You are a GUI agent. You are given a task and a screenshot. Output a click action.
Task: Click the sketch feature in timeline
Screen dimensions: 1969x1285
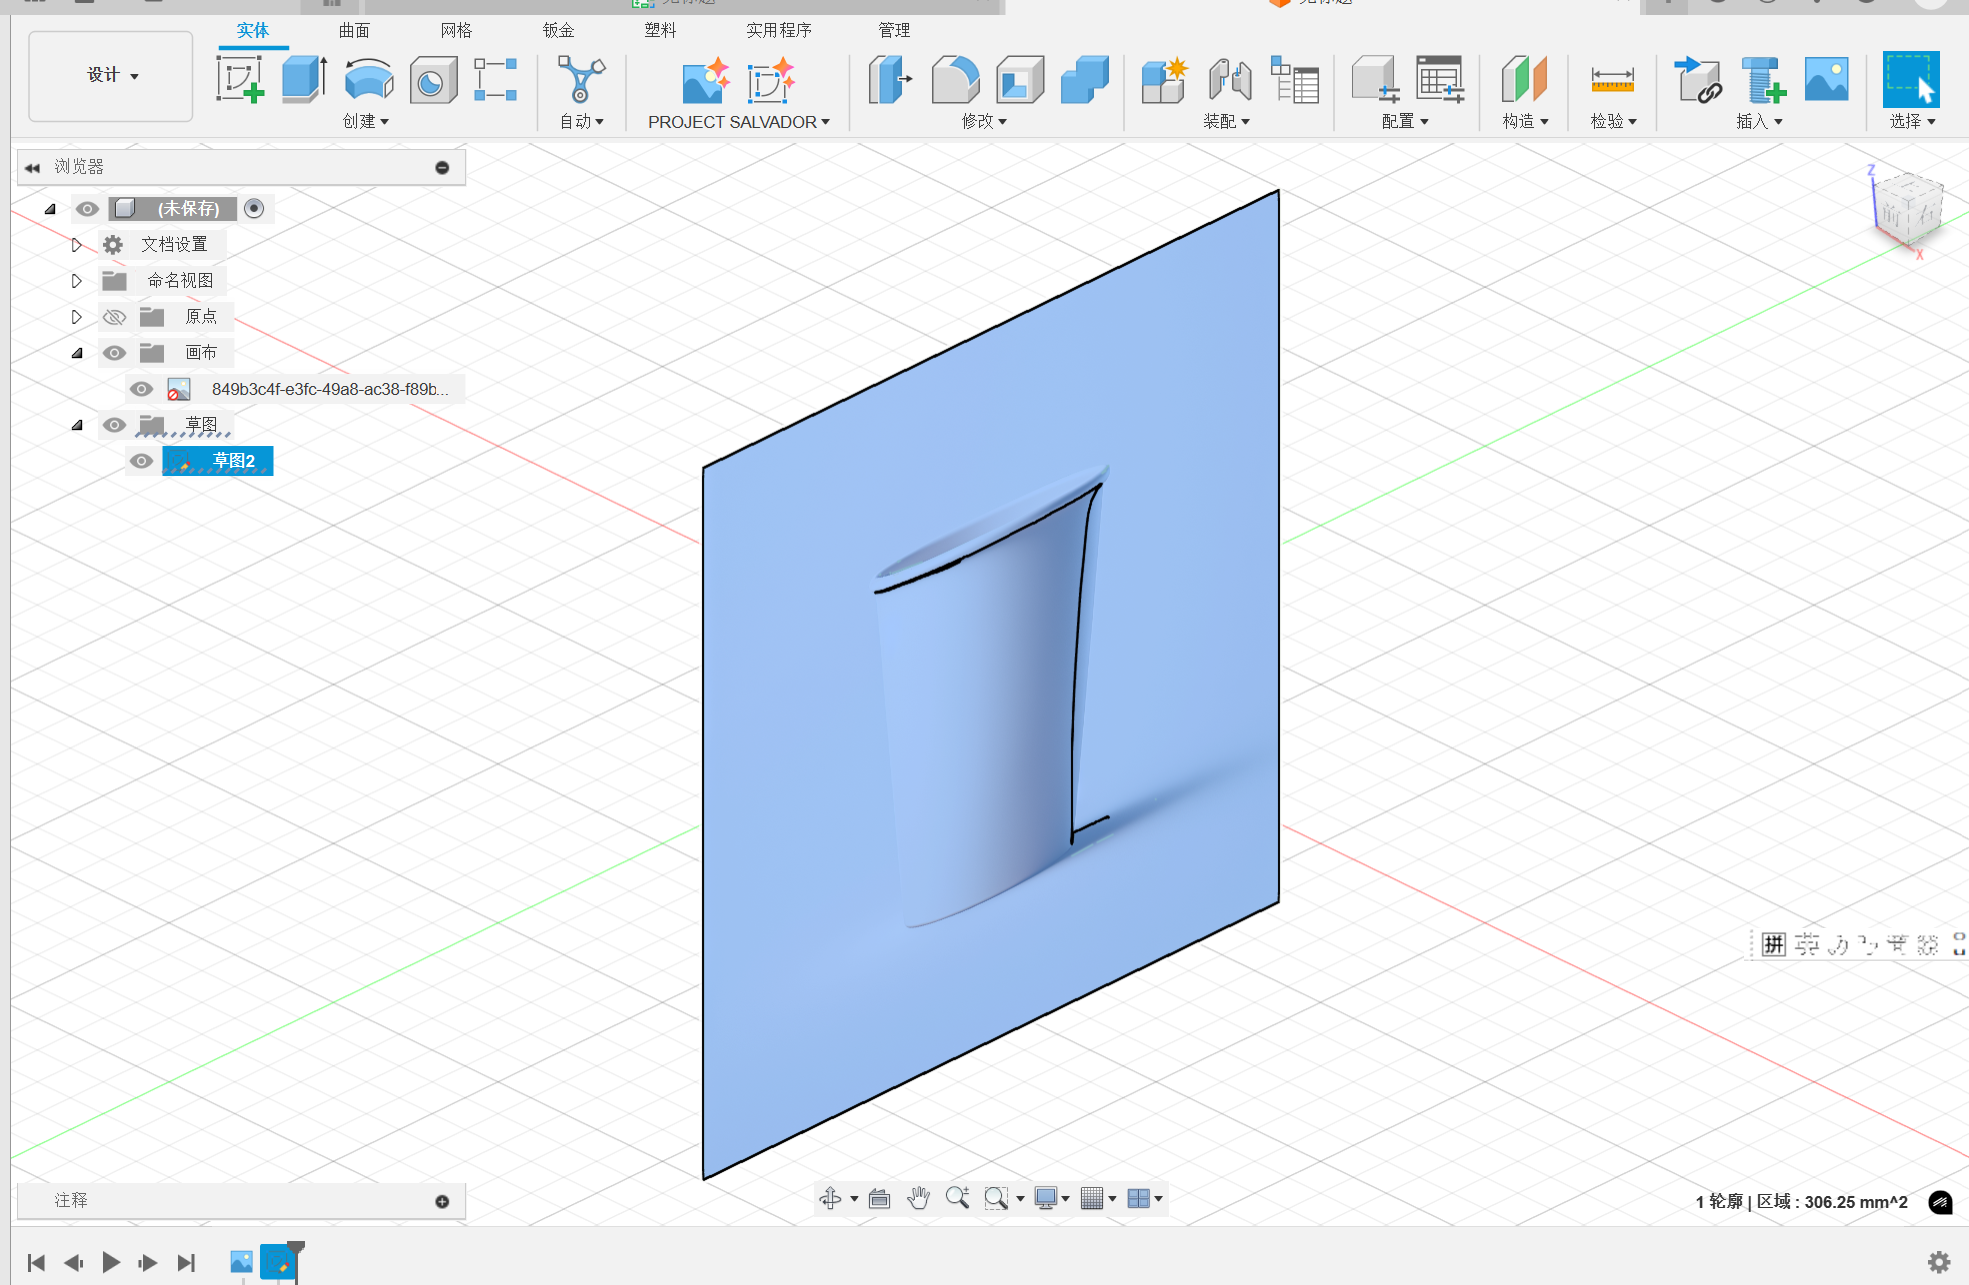(278, 1262)
